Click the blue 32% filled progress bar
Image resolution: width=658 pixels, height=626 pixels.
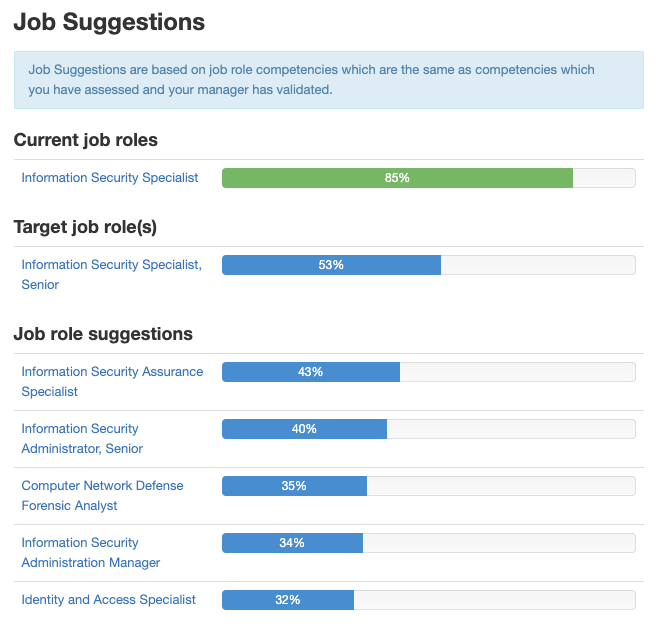pyautogui.click(x=288, y=600)
